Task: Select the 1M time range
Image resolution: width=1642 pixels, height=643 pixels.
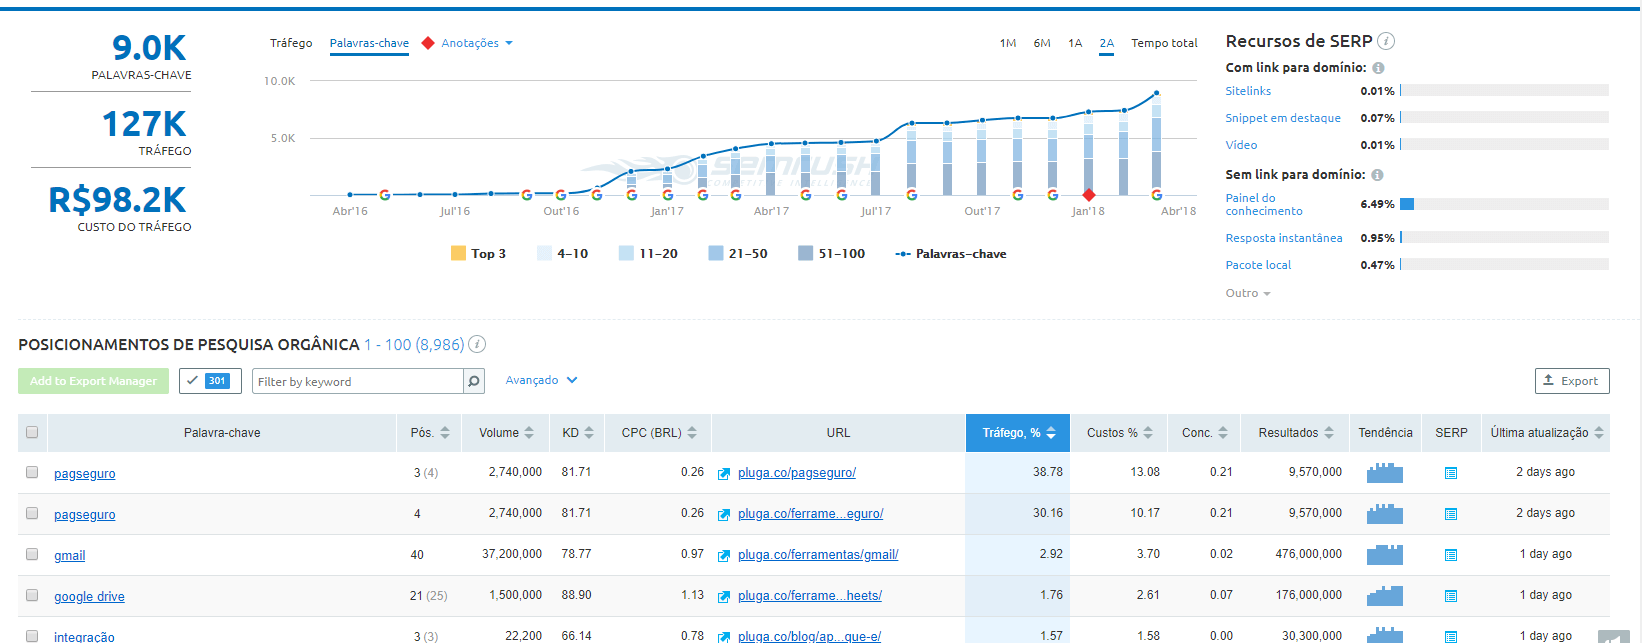Action: pyautogui.click(x=1008, y=43)
